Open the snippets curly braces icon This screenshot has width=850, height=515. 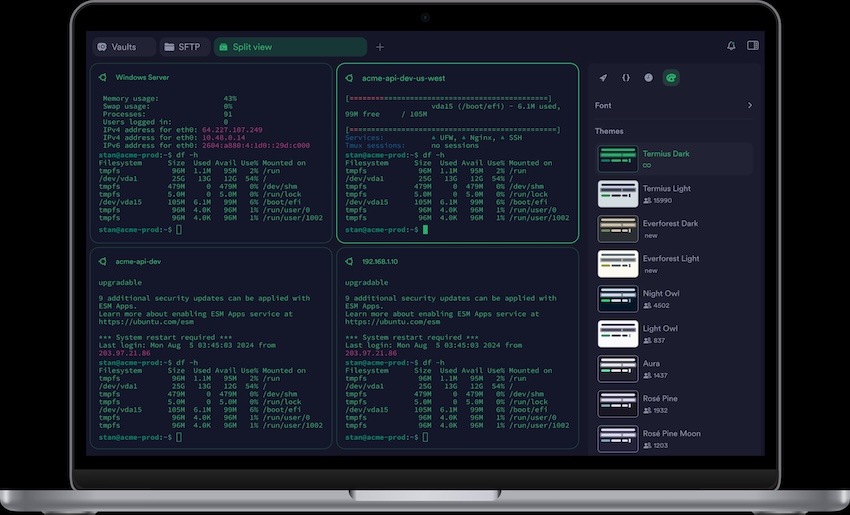pos(626,77)
